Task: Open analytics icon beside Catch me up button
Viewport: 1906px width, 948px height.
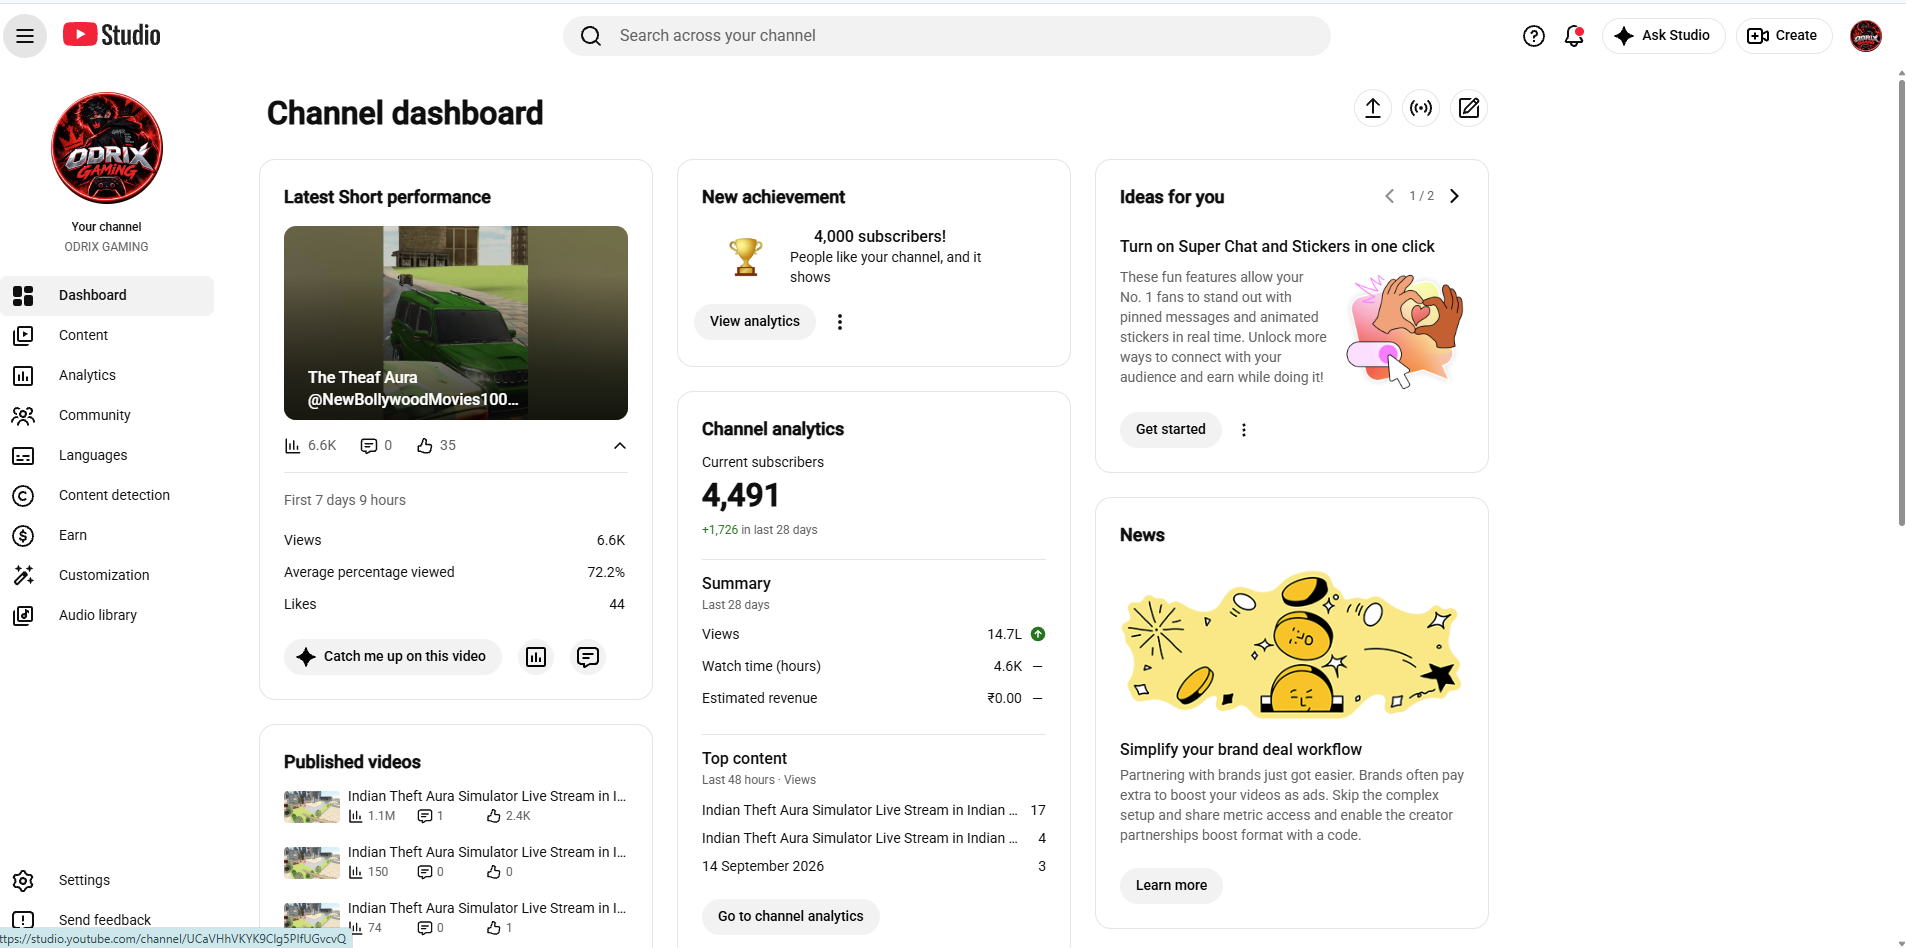Action: click(x=536, y=657)
